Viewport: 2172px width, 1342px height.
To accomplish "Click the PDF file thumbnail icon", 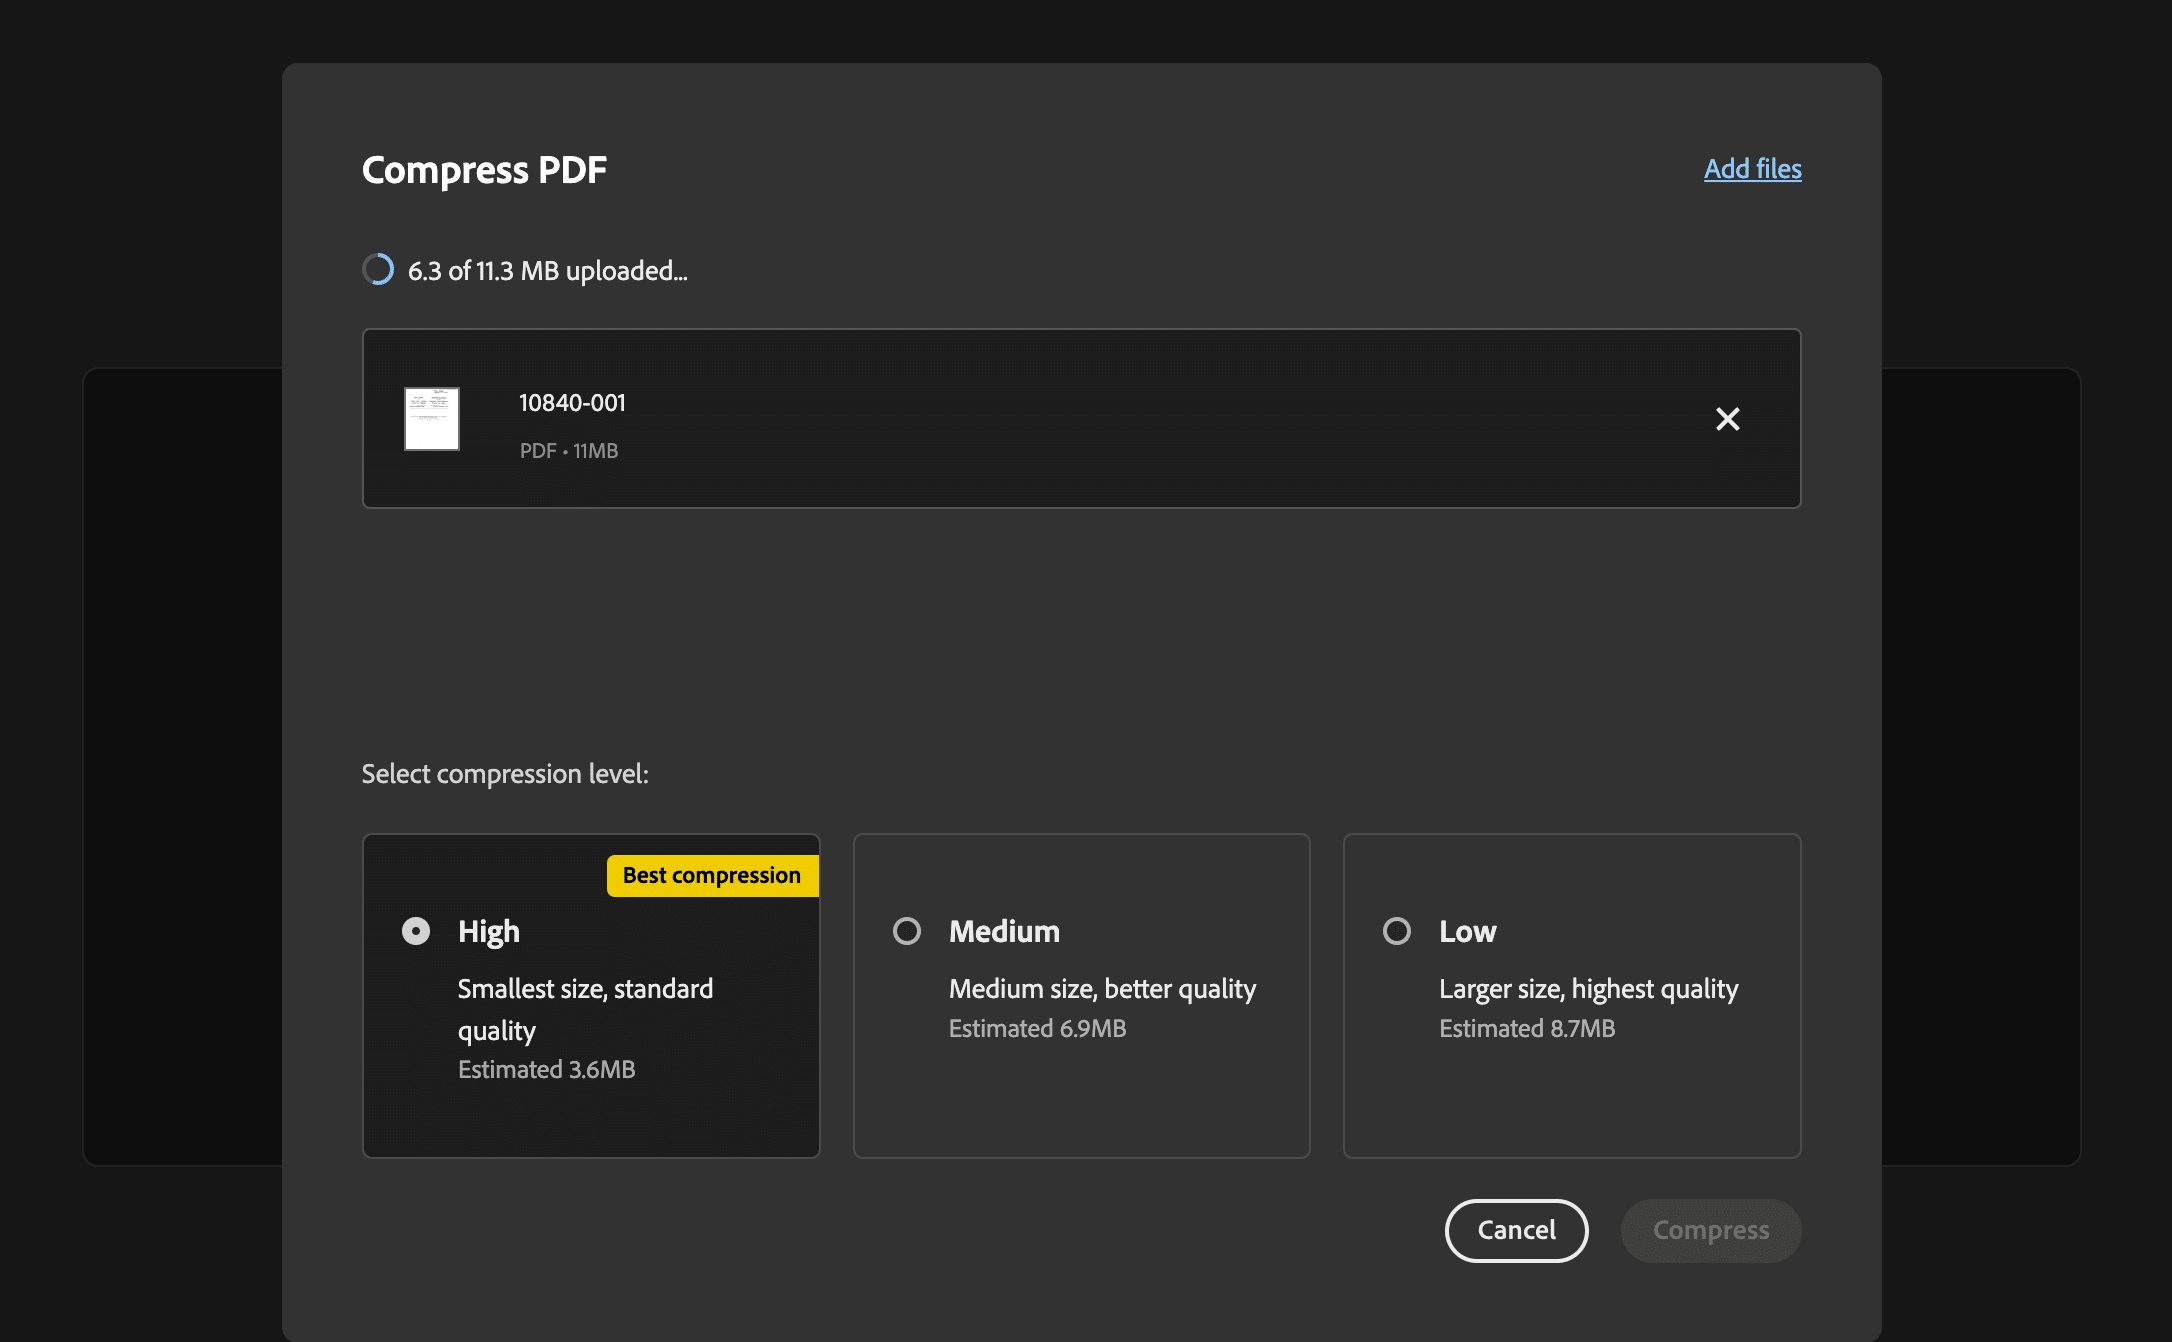I will (433, 417).
